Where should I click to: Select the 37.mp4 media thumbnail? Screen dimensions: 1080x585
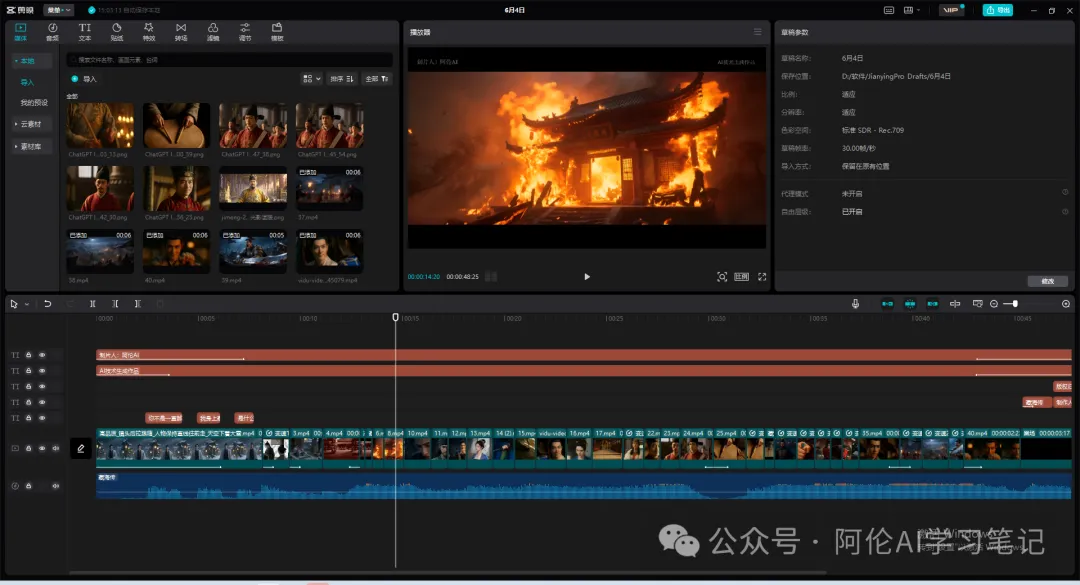(x=329, y=188)
